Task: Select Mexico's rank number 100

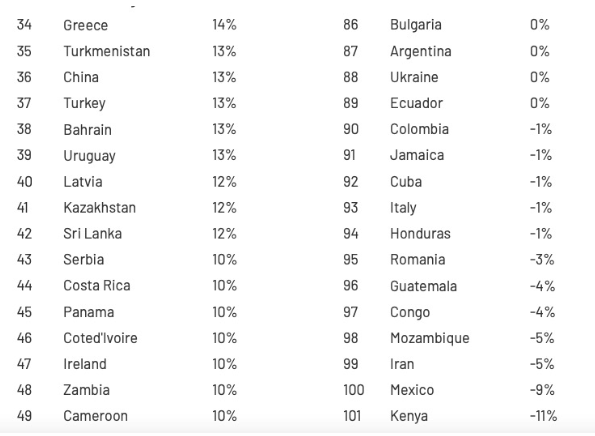Action: tap(354, 390)
